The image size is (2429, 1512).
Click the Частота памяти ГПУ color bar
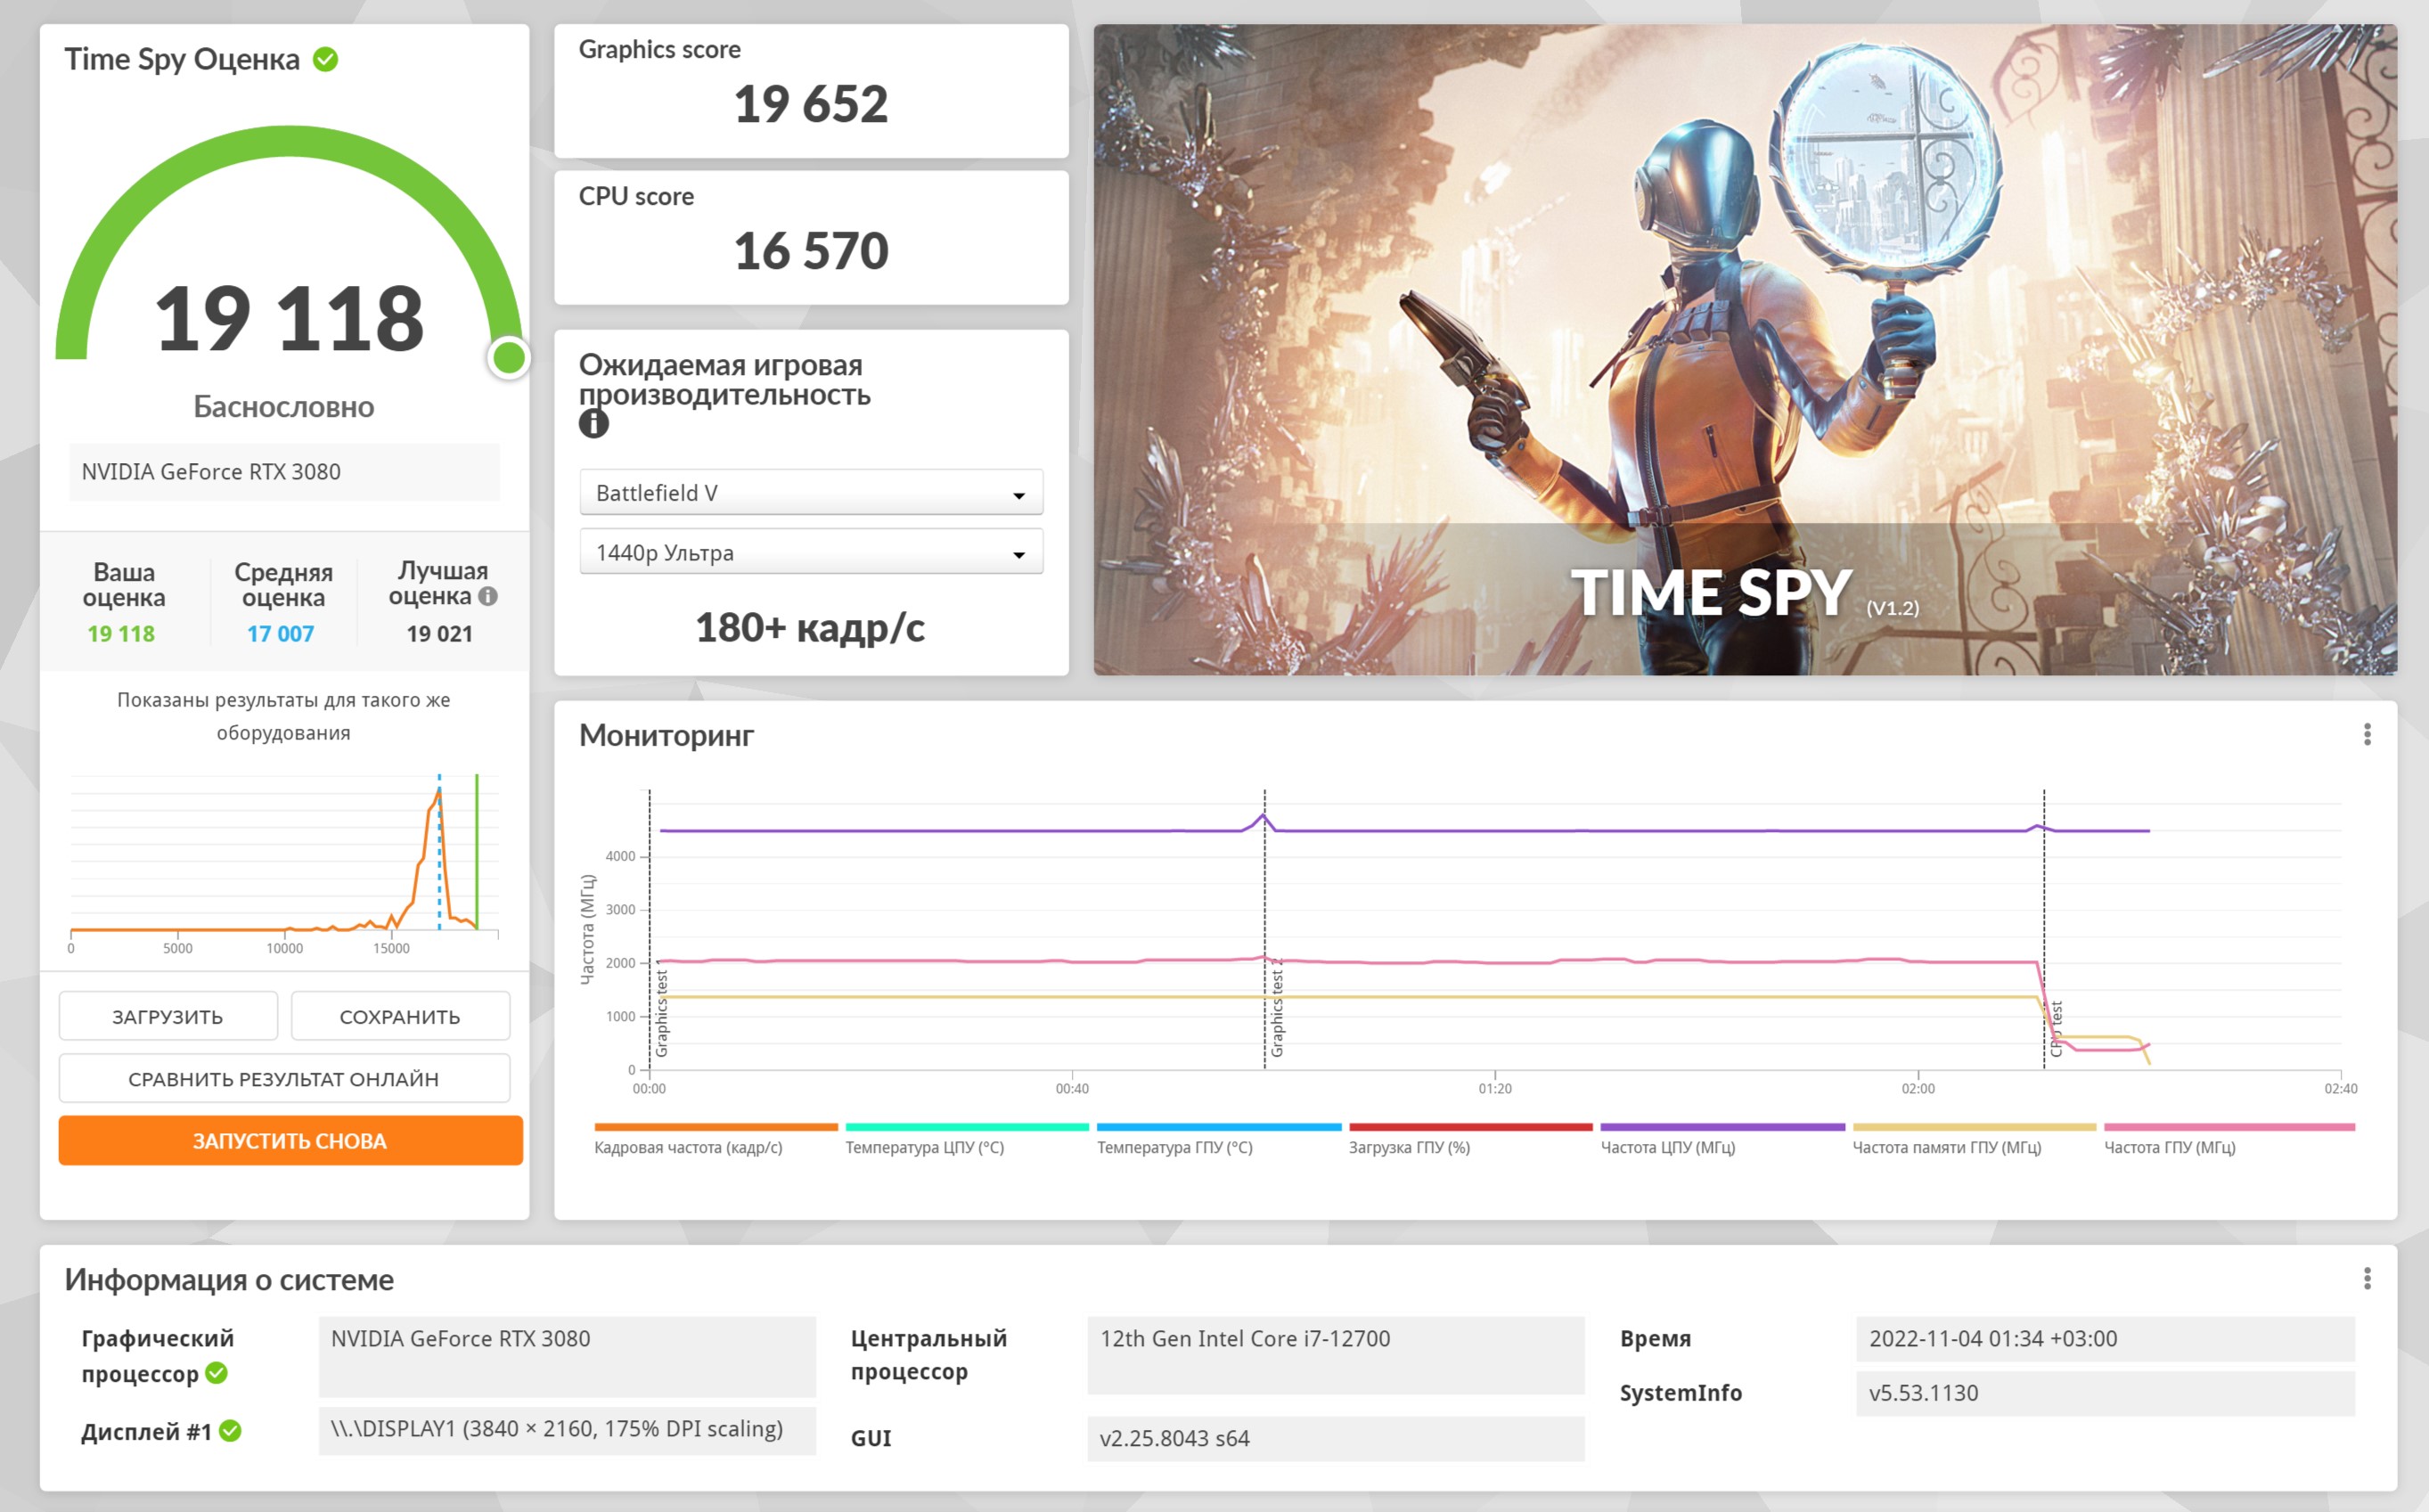click(x=1973, y=1127)
